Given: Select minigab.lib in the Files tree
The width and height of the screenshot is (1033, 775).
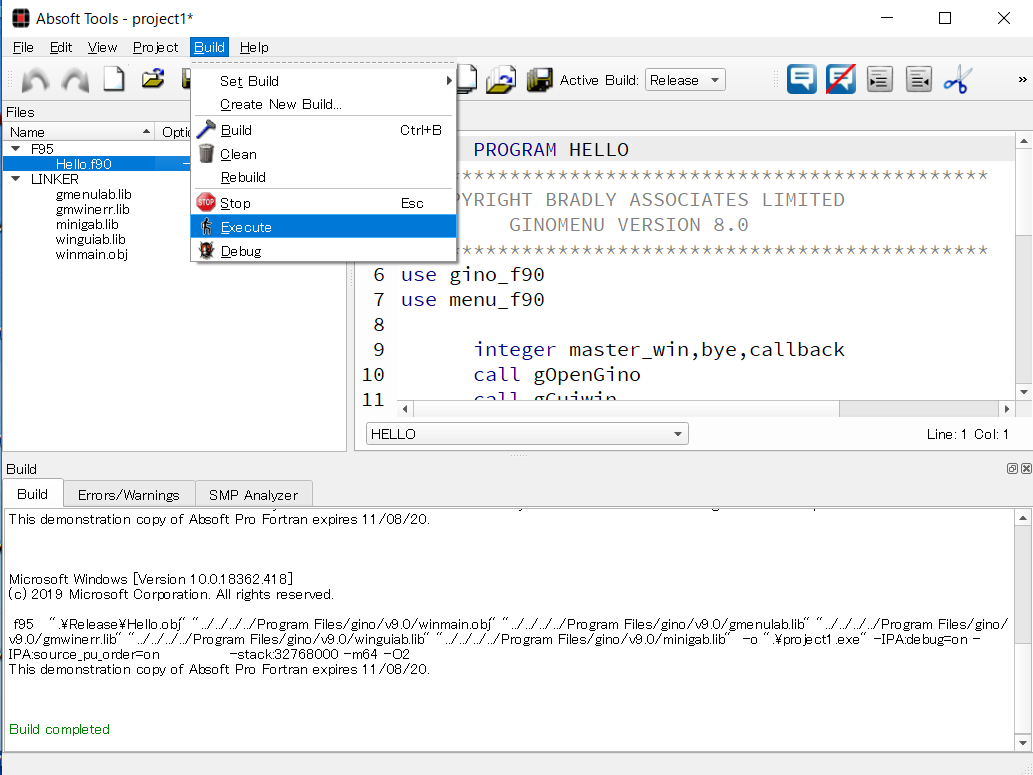Looking at the screenshot, I should click(87, 225).
